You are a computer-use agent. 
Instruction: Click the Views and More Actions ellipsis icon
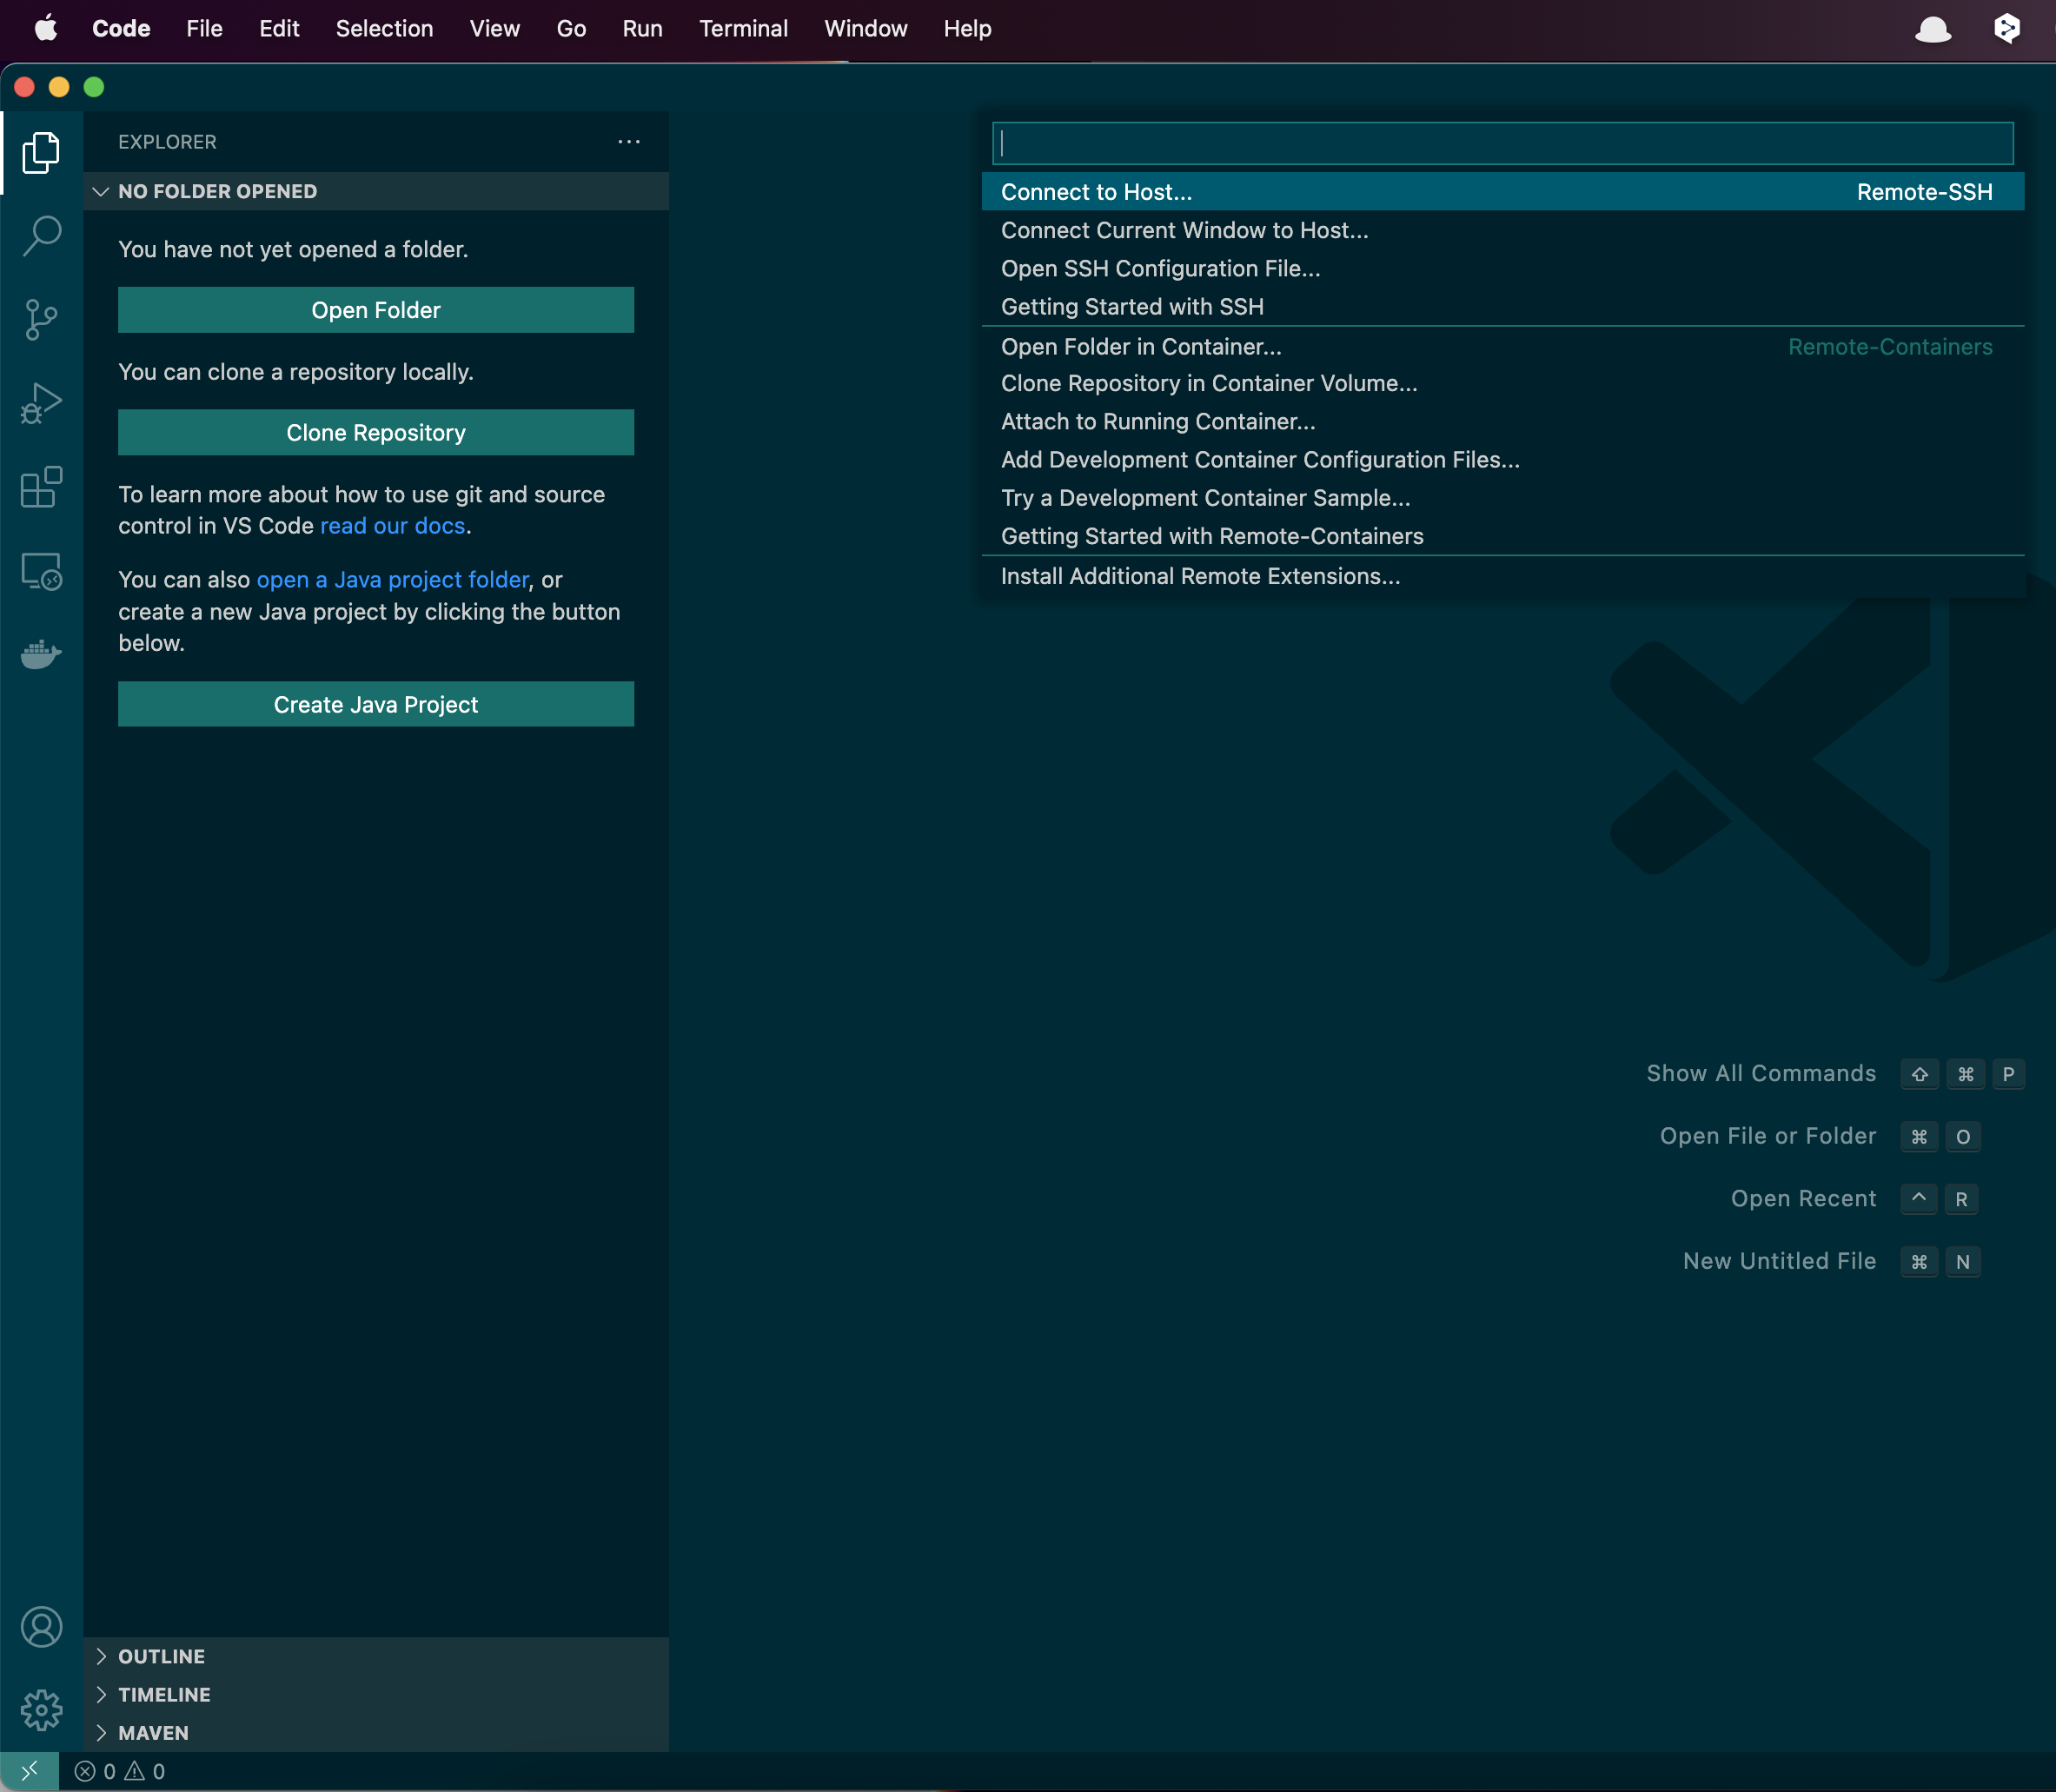click(628, 141)
